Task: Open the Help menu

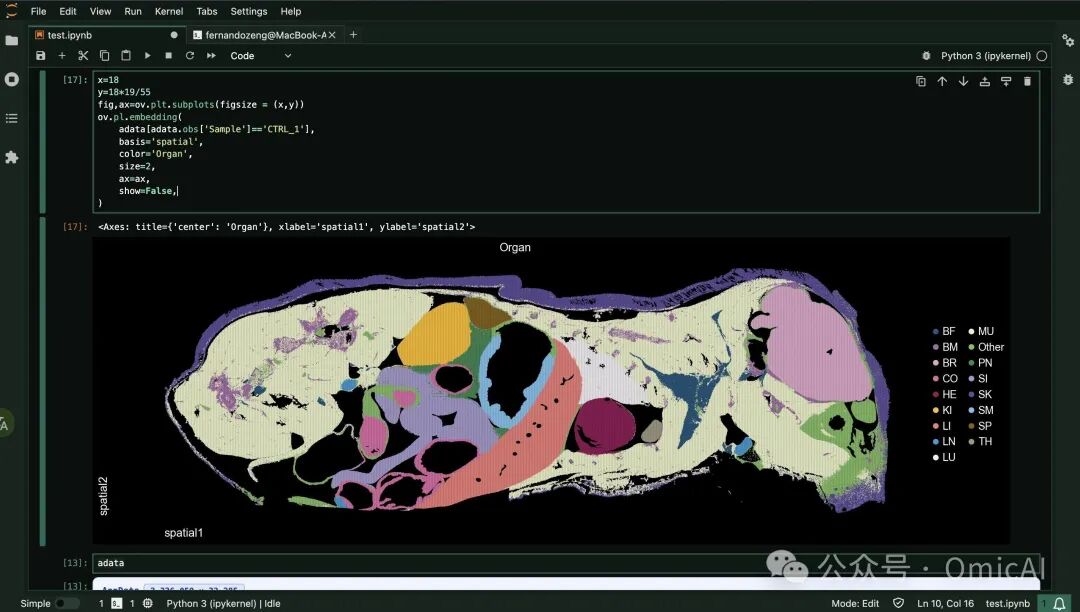Action: 291,11
